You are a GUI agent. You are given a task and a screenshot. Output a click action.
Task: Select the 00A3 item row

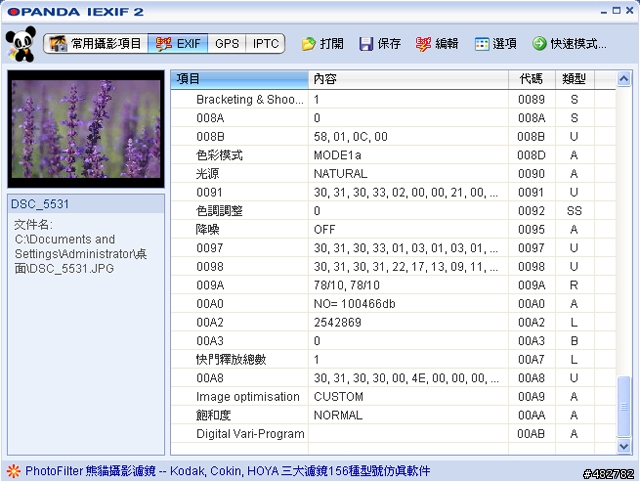pyautogui.click(x=393, y=341)
